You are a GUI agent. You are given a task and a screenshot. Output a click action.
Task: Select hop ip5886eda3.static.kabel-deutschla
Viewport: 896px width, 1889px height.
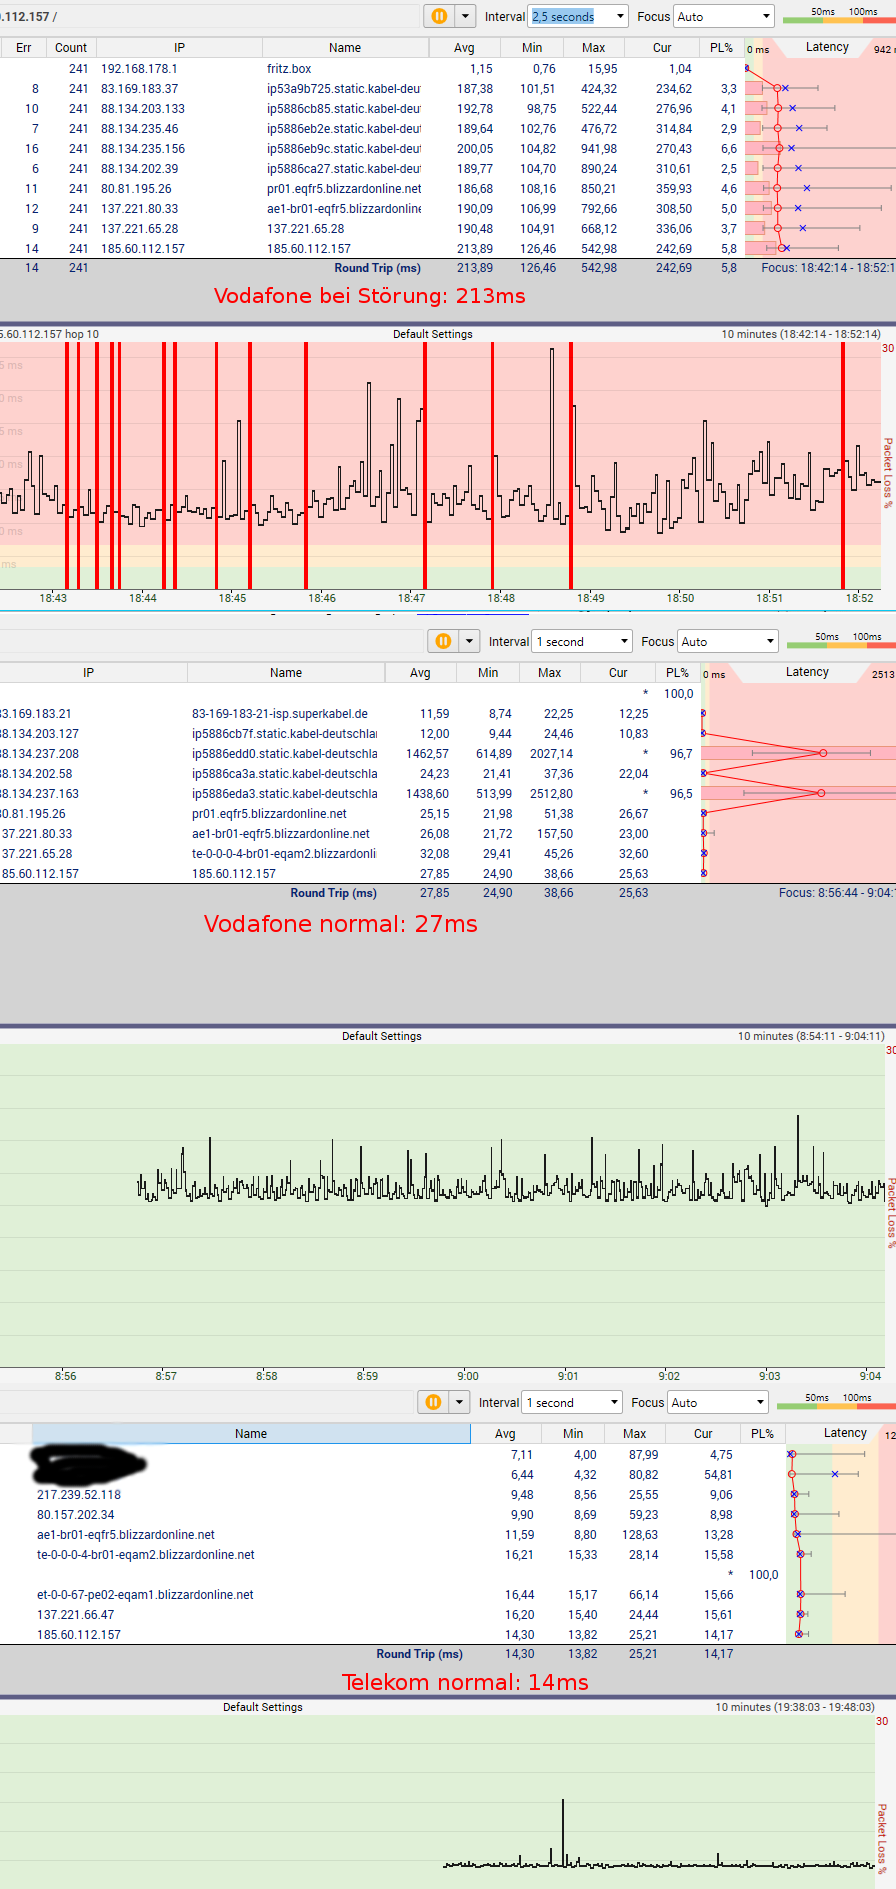click(x=285, y=794)
